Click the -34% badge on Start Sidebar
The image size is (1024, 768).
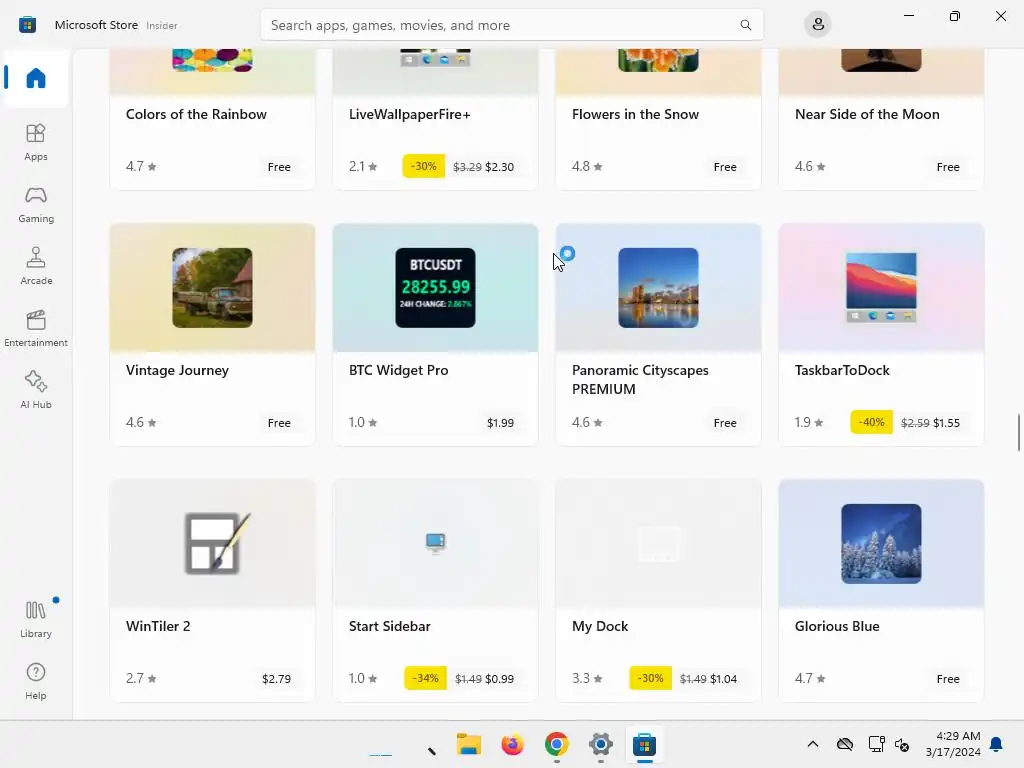coord(425,679)
